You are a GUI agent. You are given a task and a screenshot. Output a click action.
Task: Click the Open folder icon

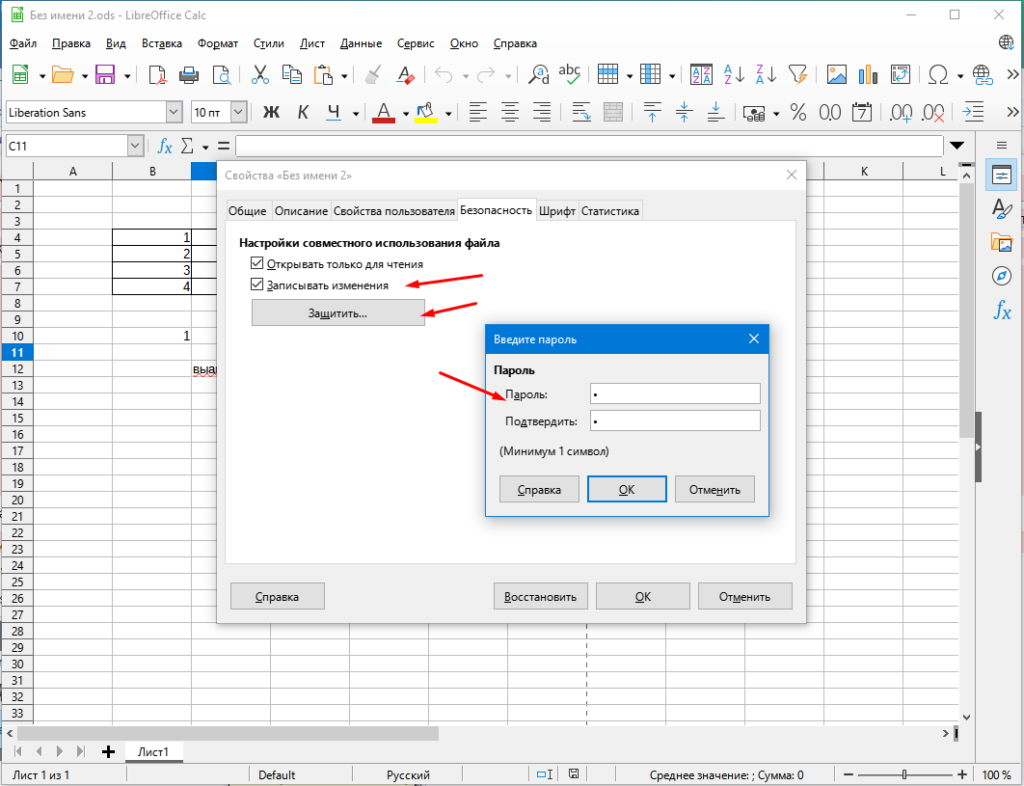pyautogui.click(x=62, y=74)
